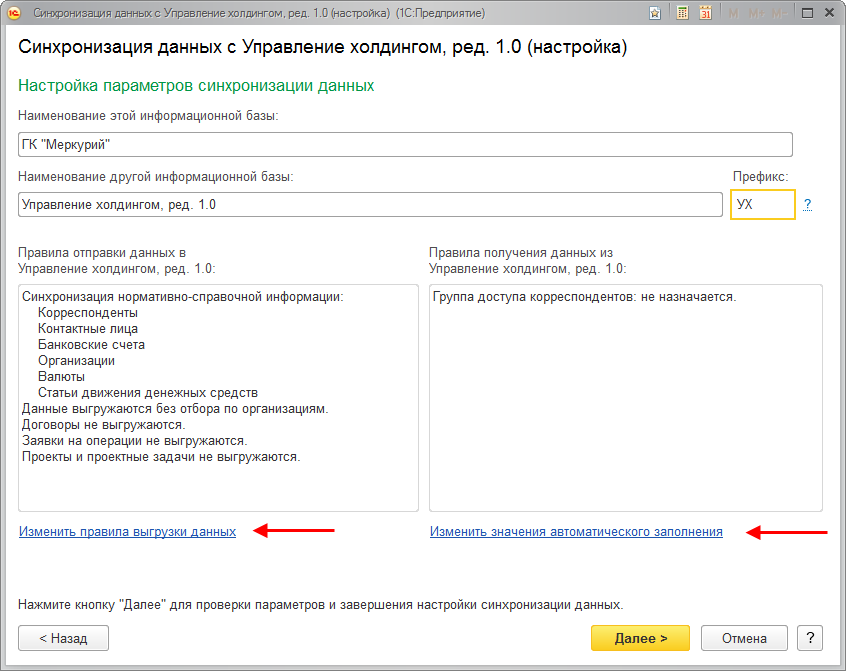
Task: Maximize the synchronization settings window
Action: pyautogui.click(x=807, y=13)
